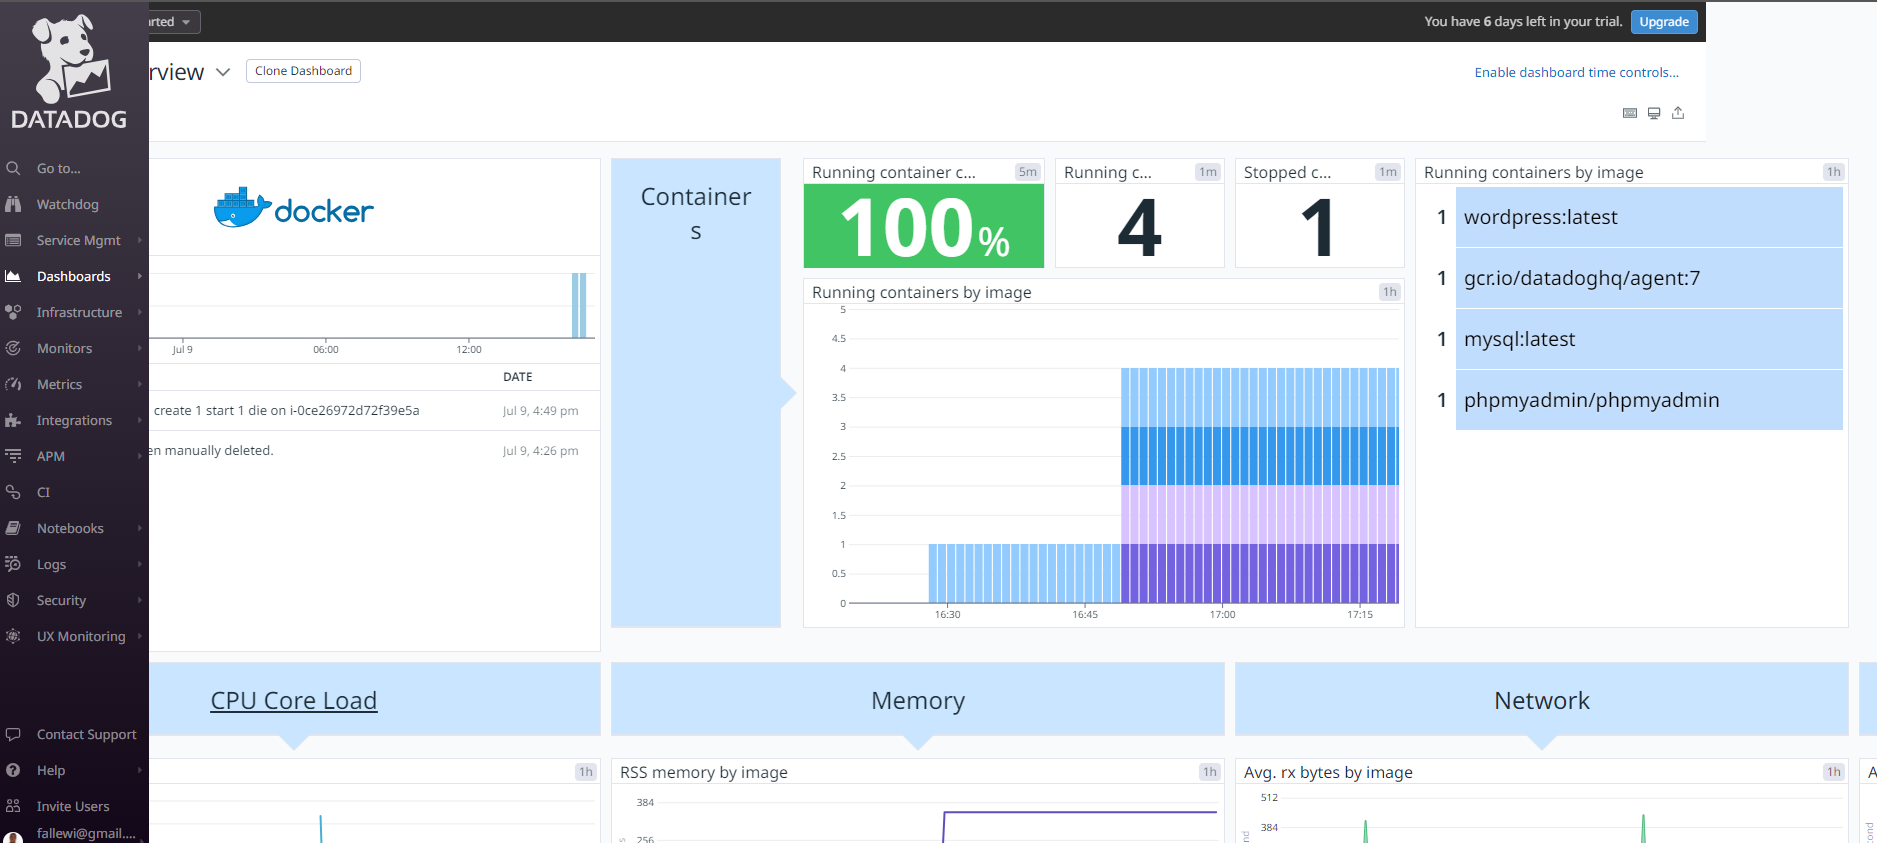Click the Go to search icon
The width and height of the screenshot is (1877, 843).
click(13, 168)
